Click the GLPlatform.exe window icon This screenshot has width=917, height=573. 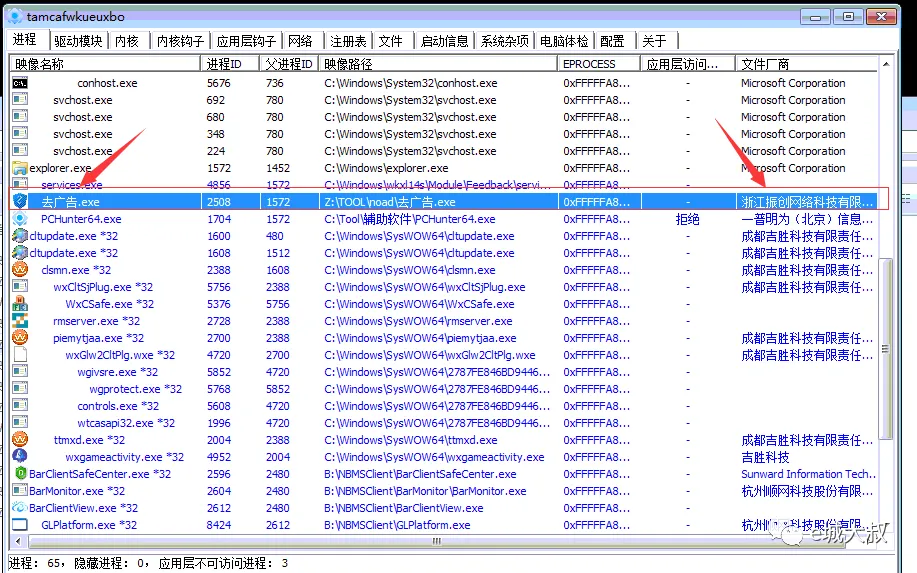[x=20, y=524]
